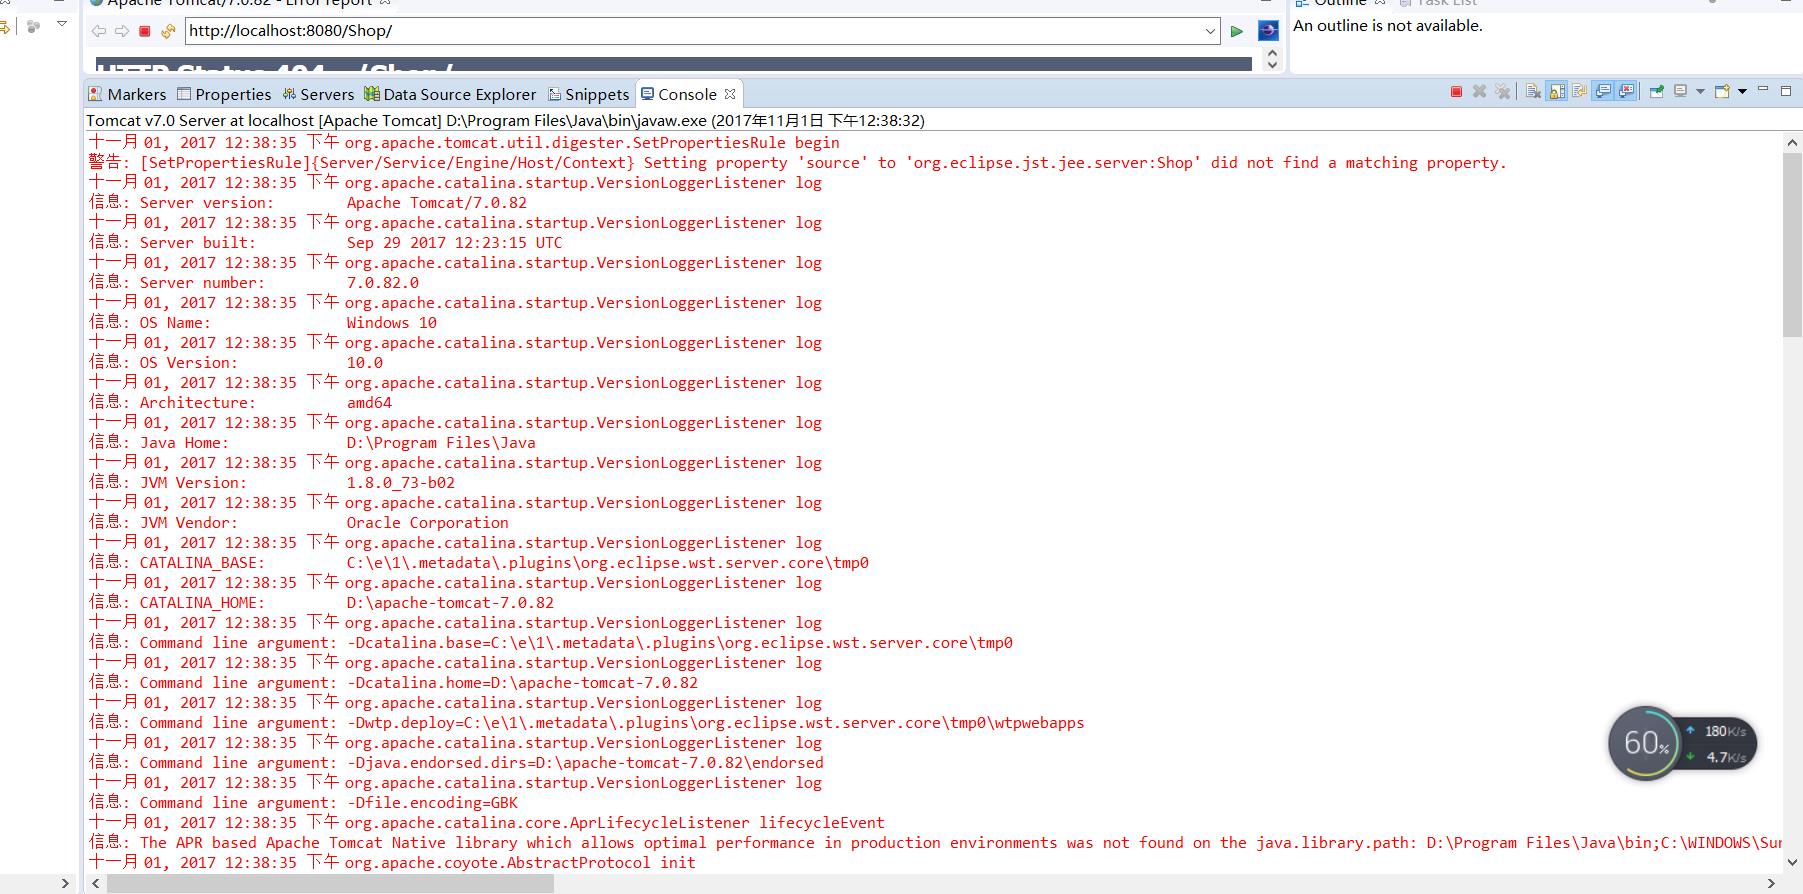Click 'An outline is not available.' text
Image resolution: width=1803 pixels, height=894 pixels.
pyautogui.click(x=1388, y=26)
